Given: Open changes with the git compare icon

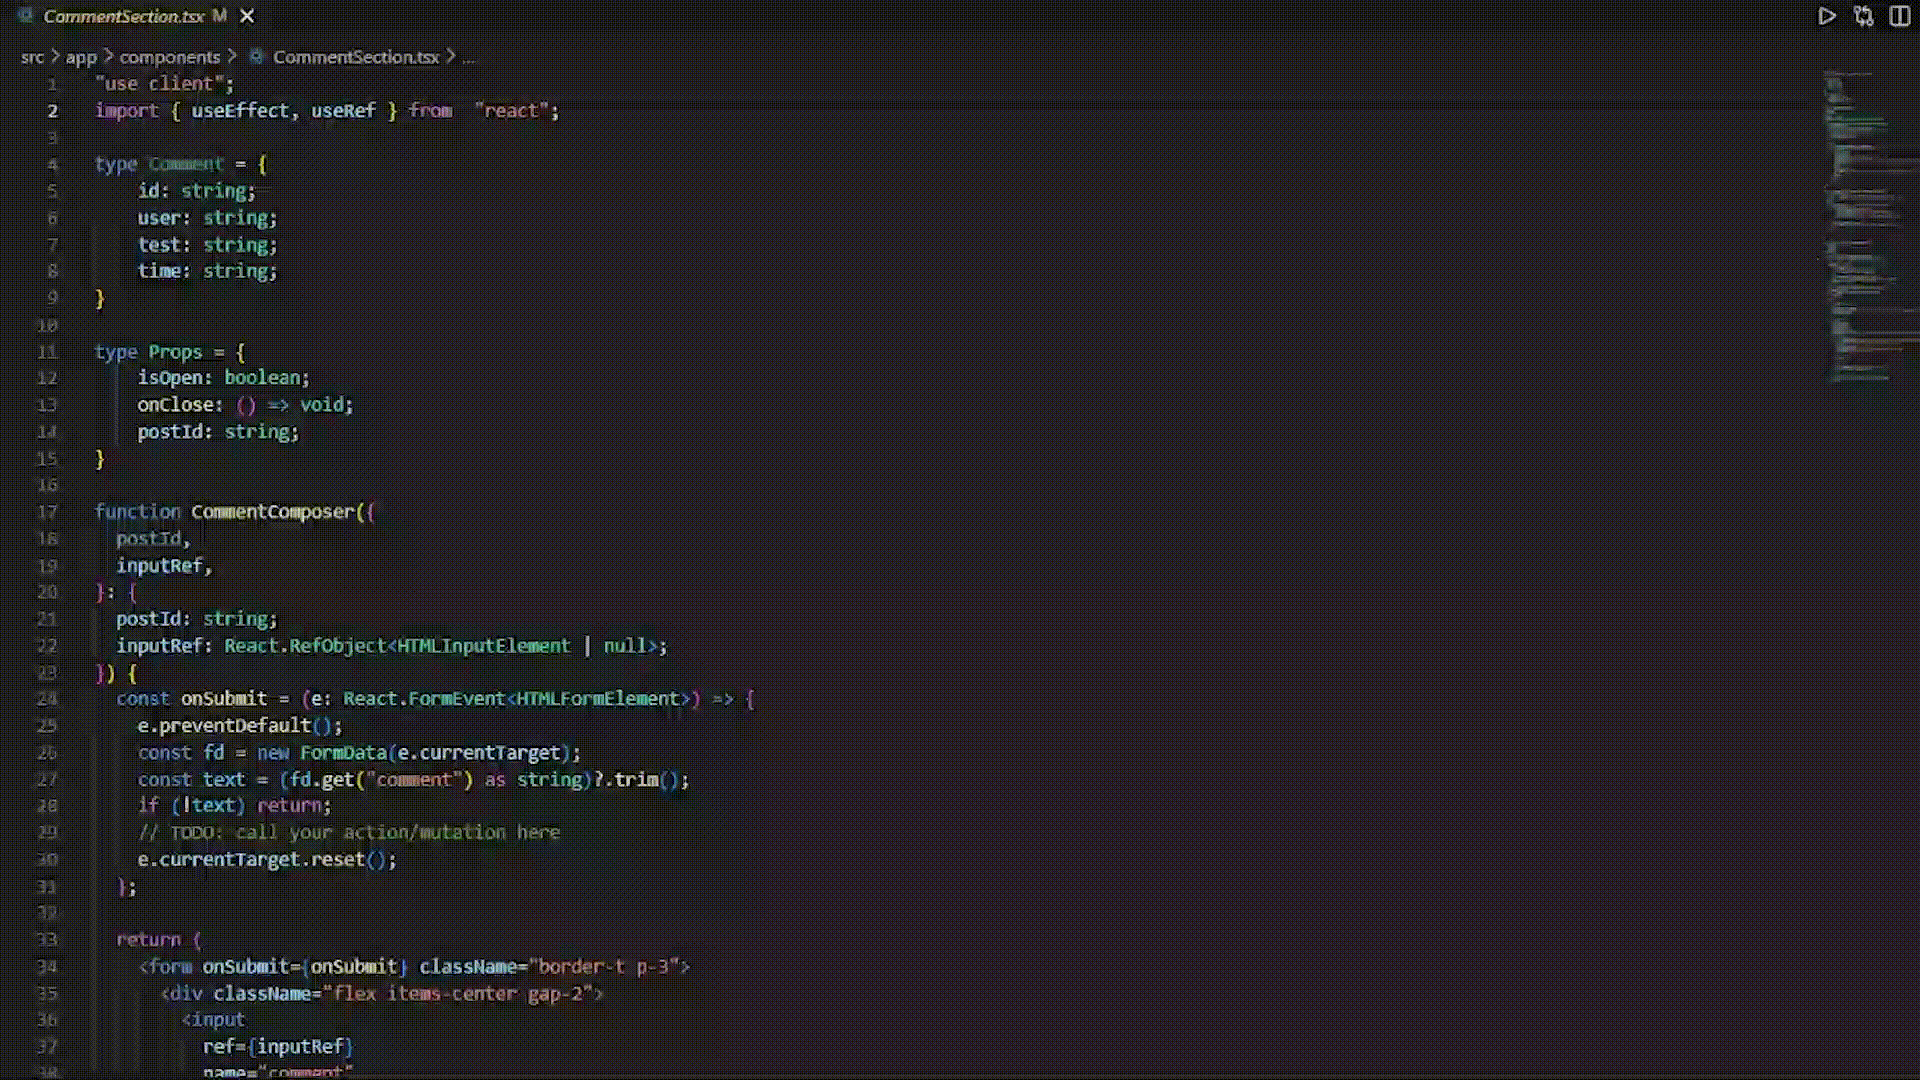Looking at the screenshot, I should 1863,16.
